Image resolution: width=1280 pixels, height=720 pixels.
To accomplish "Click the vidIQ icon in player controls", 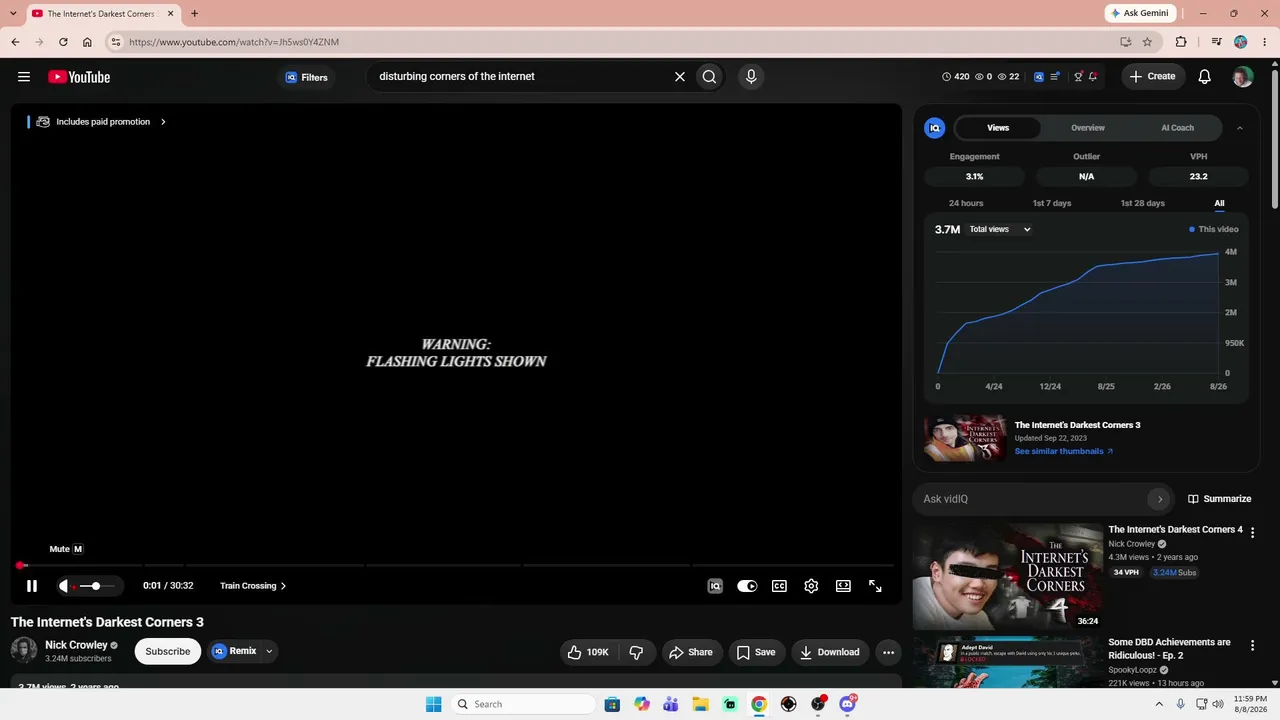I will 715,586.
